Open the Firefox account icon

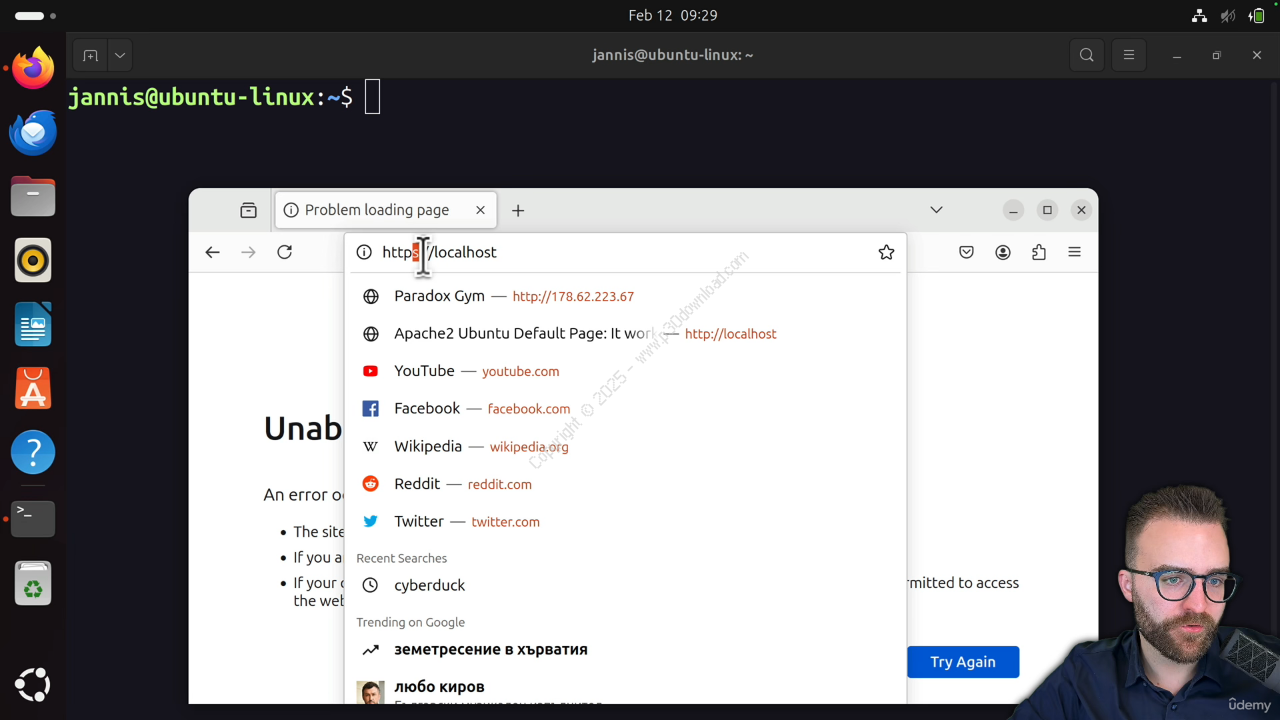pos(1003,252)
